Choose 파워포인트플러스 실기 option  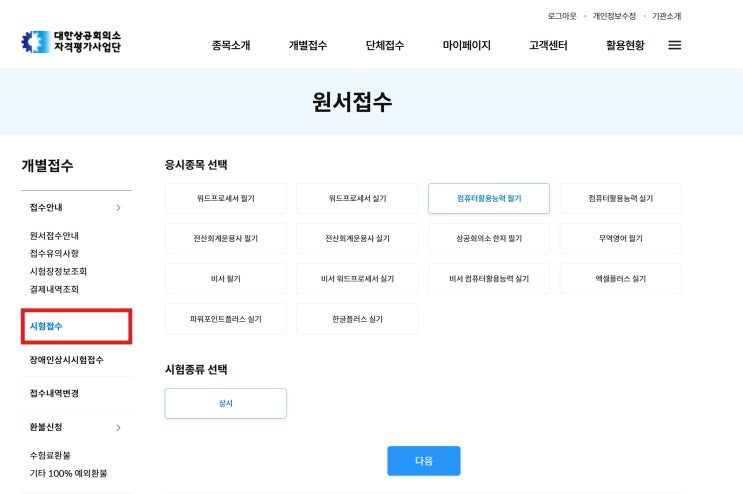coord(226,319)
